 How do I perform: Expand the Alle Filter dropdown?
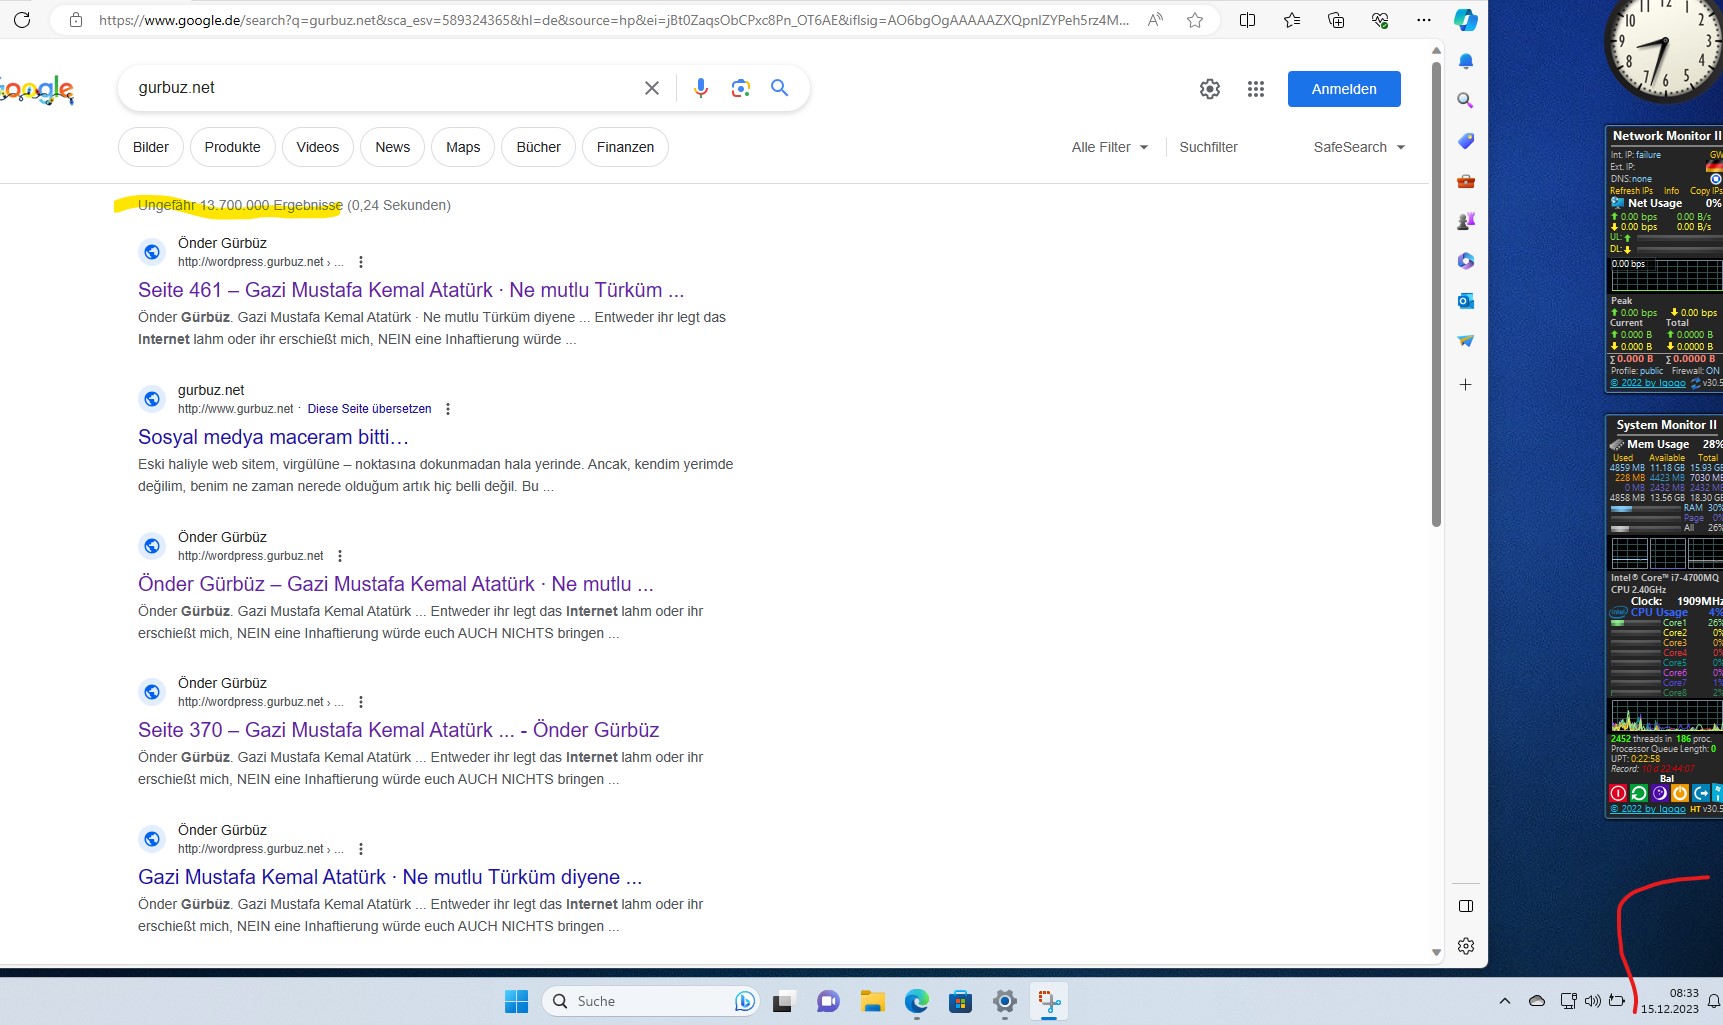1110,147
